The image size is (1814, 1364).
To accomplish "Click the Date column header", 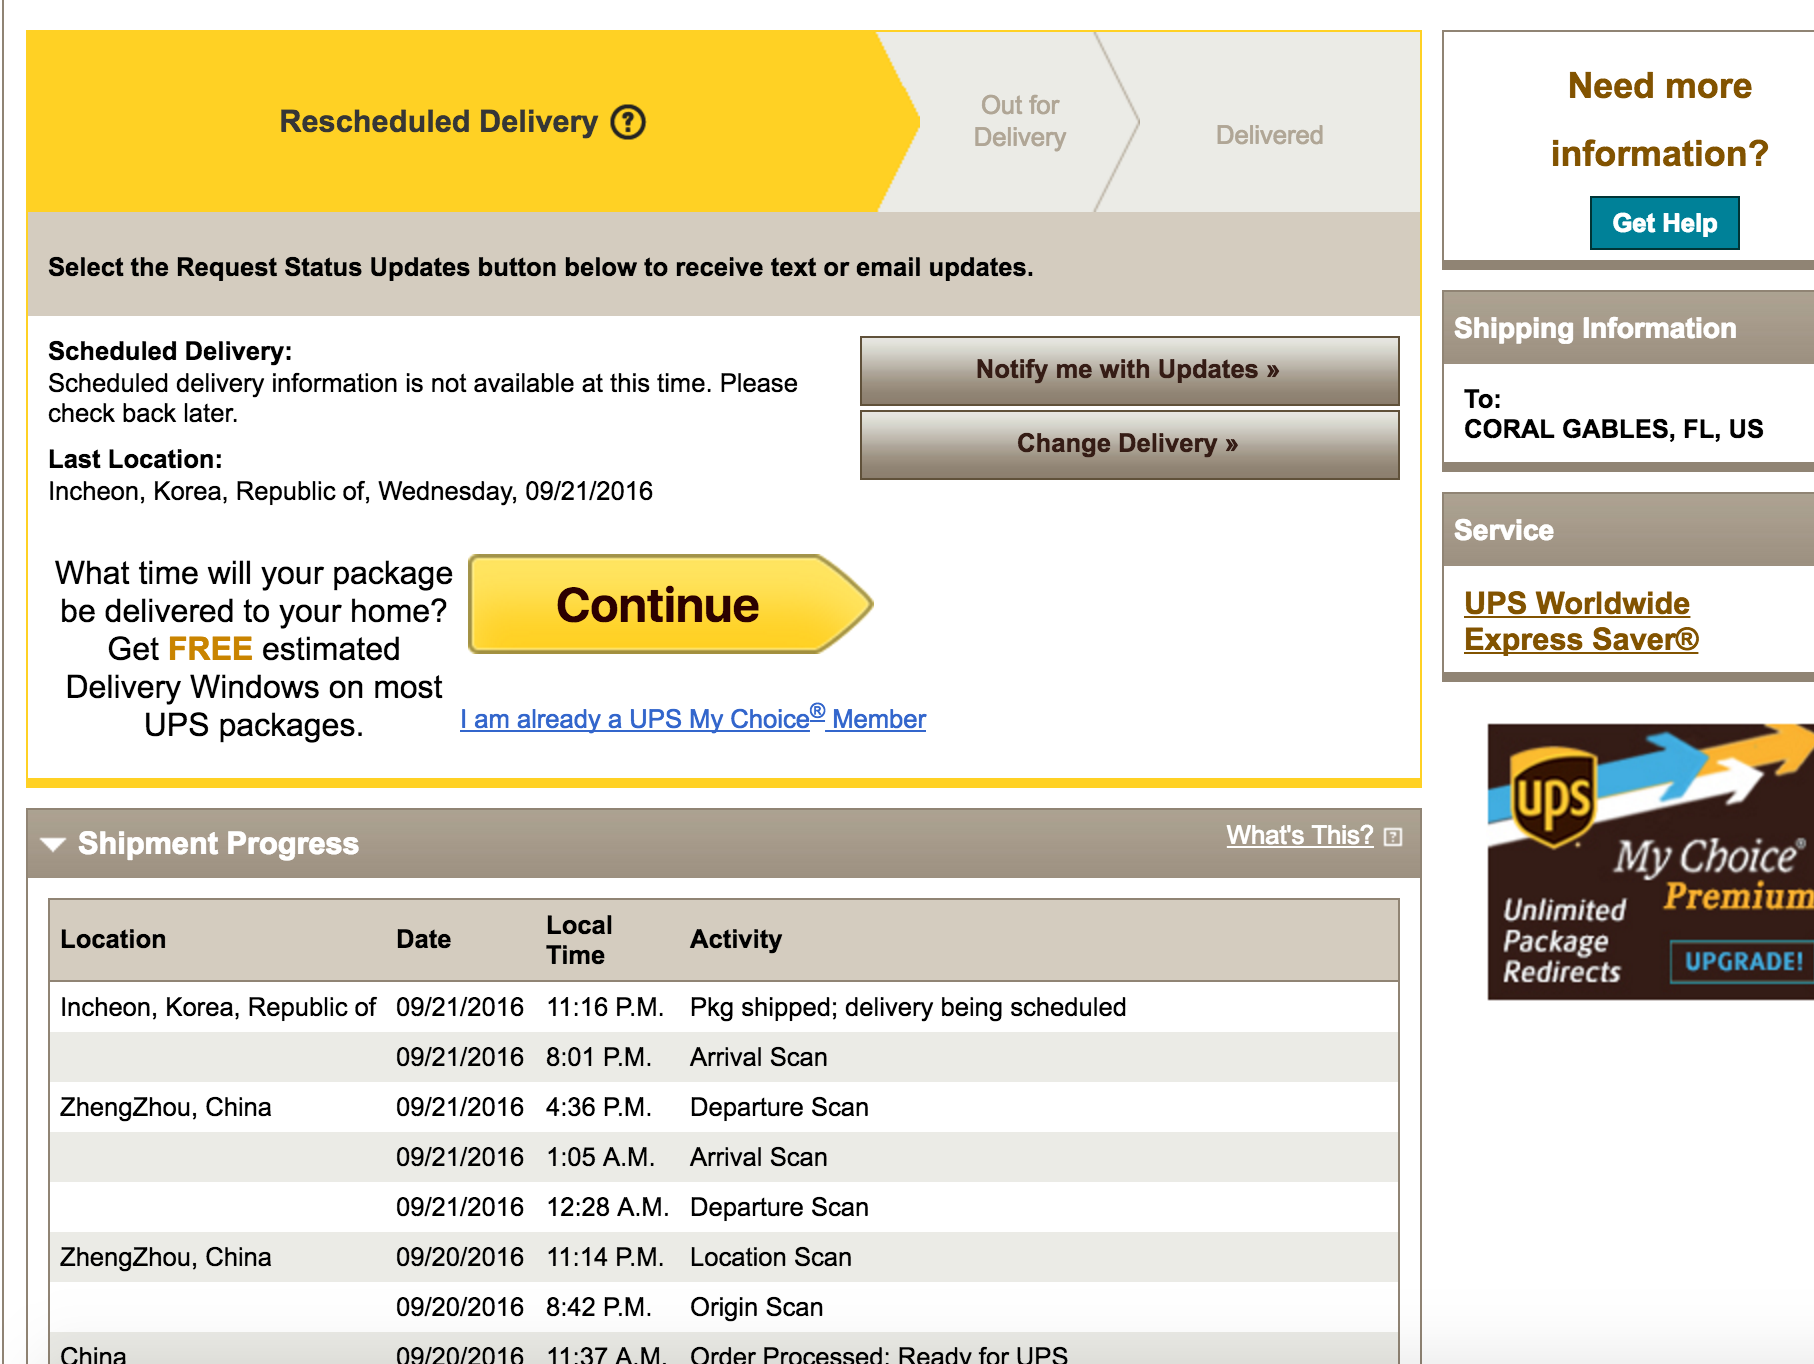I will [x=423, y=939].
